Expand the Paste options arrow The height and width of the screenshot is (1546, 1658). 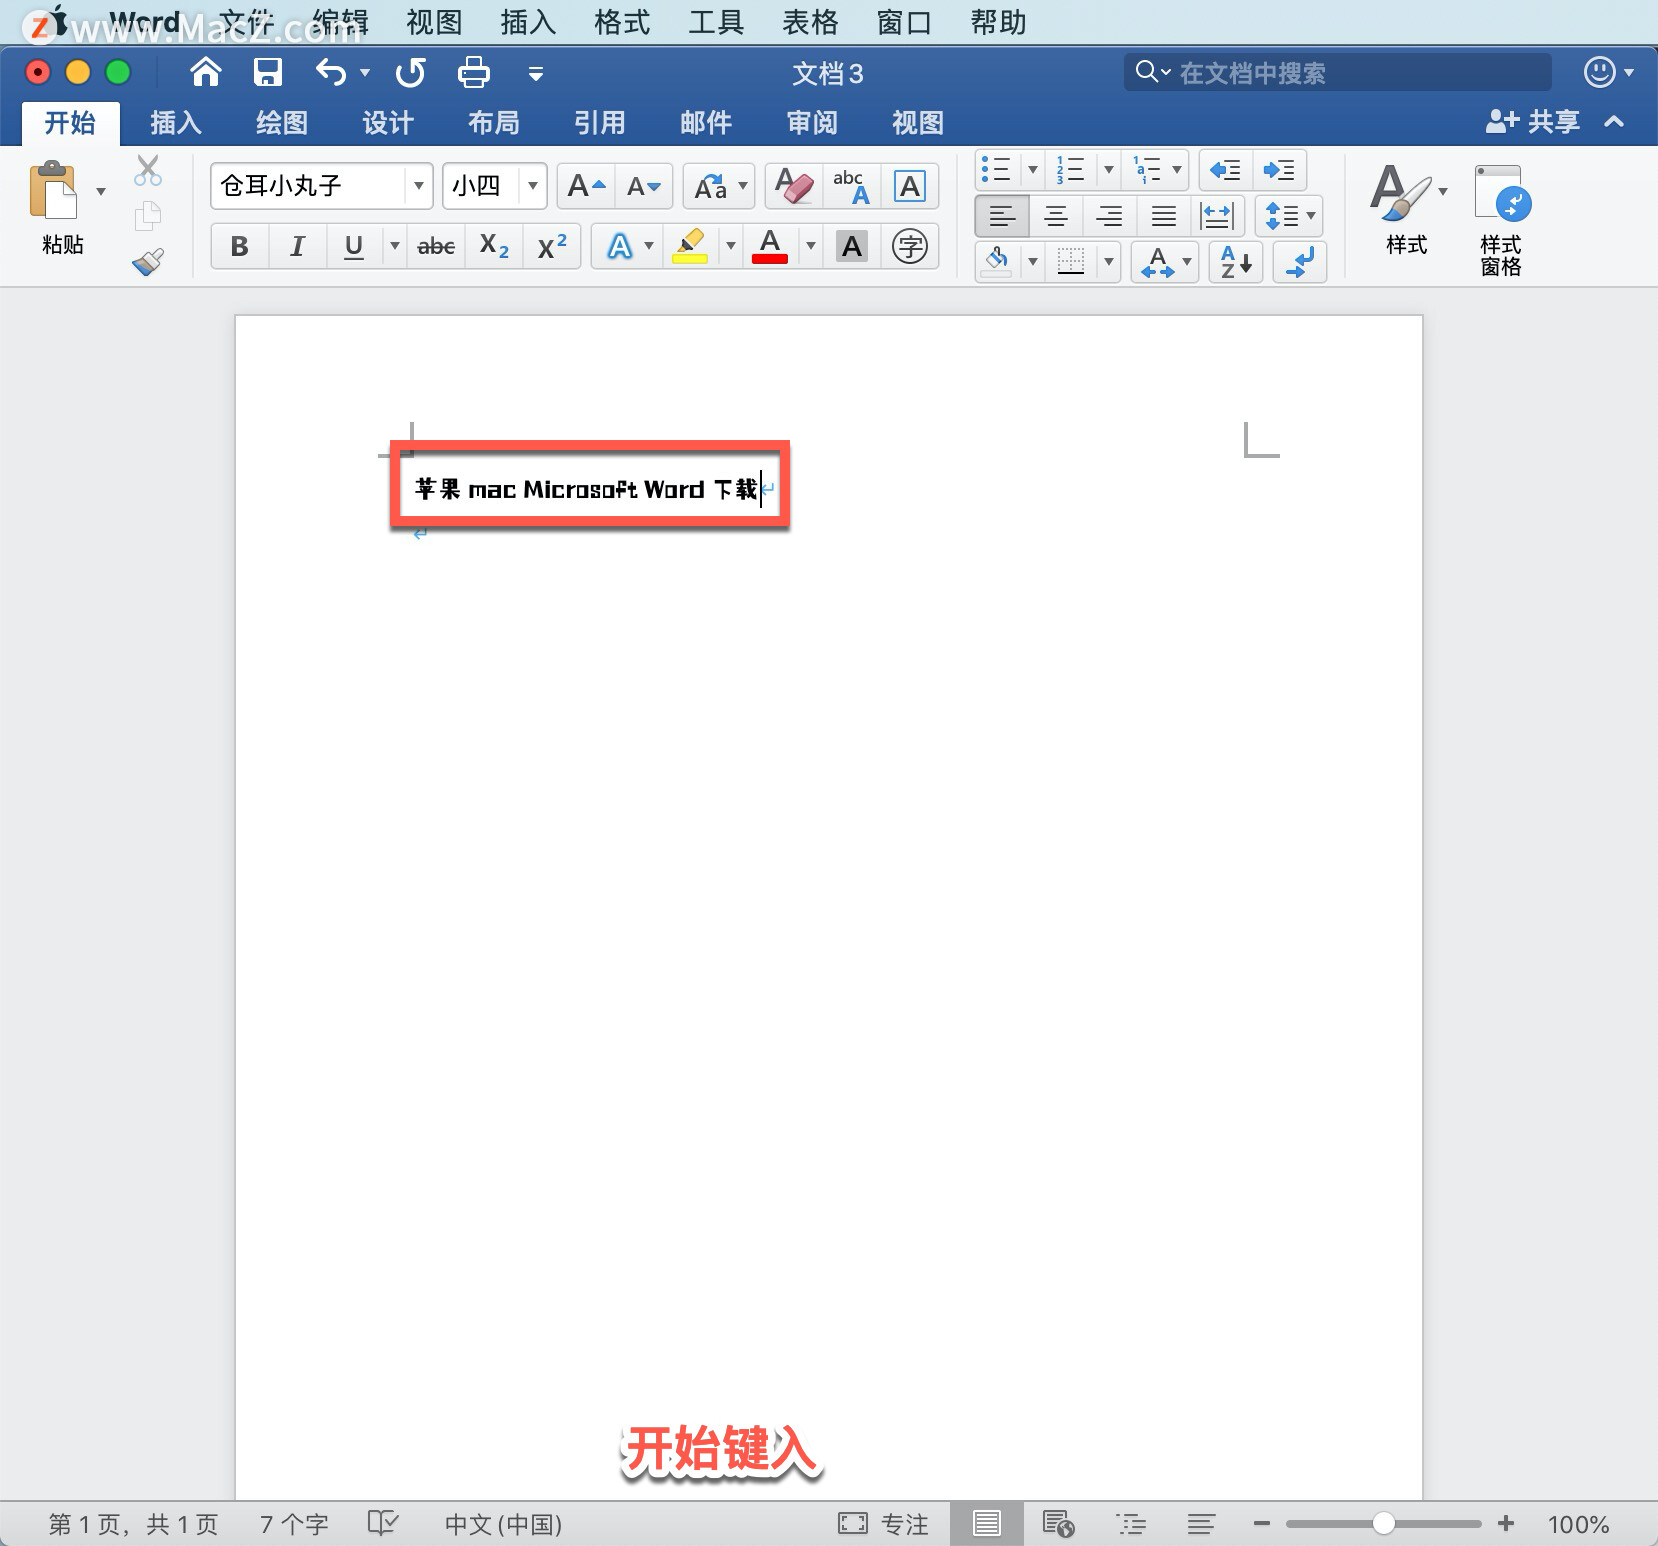[x=101, y=190]
